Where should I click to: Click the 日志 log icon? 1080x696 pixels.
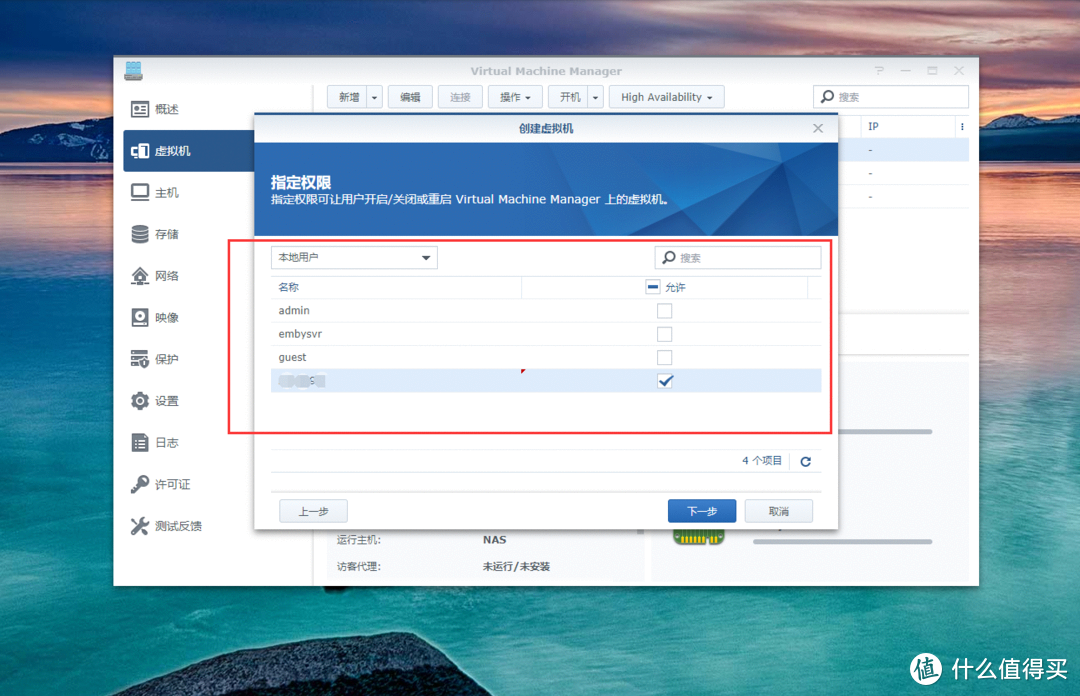(x=140, y=442)
